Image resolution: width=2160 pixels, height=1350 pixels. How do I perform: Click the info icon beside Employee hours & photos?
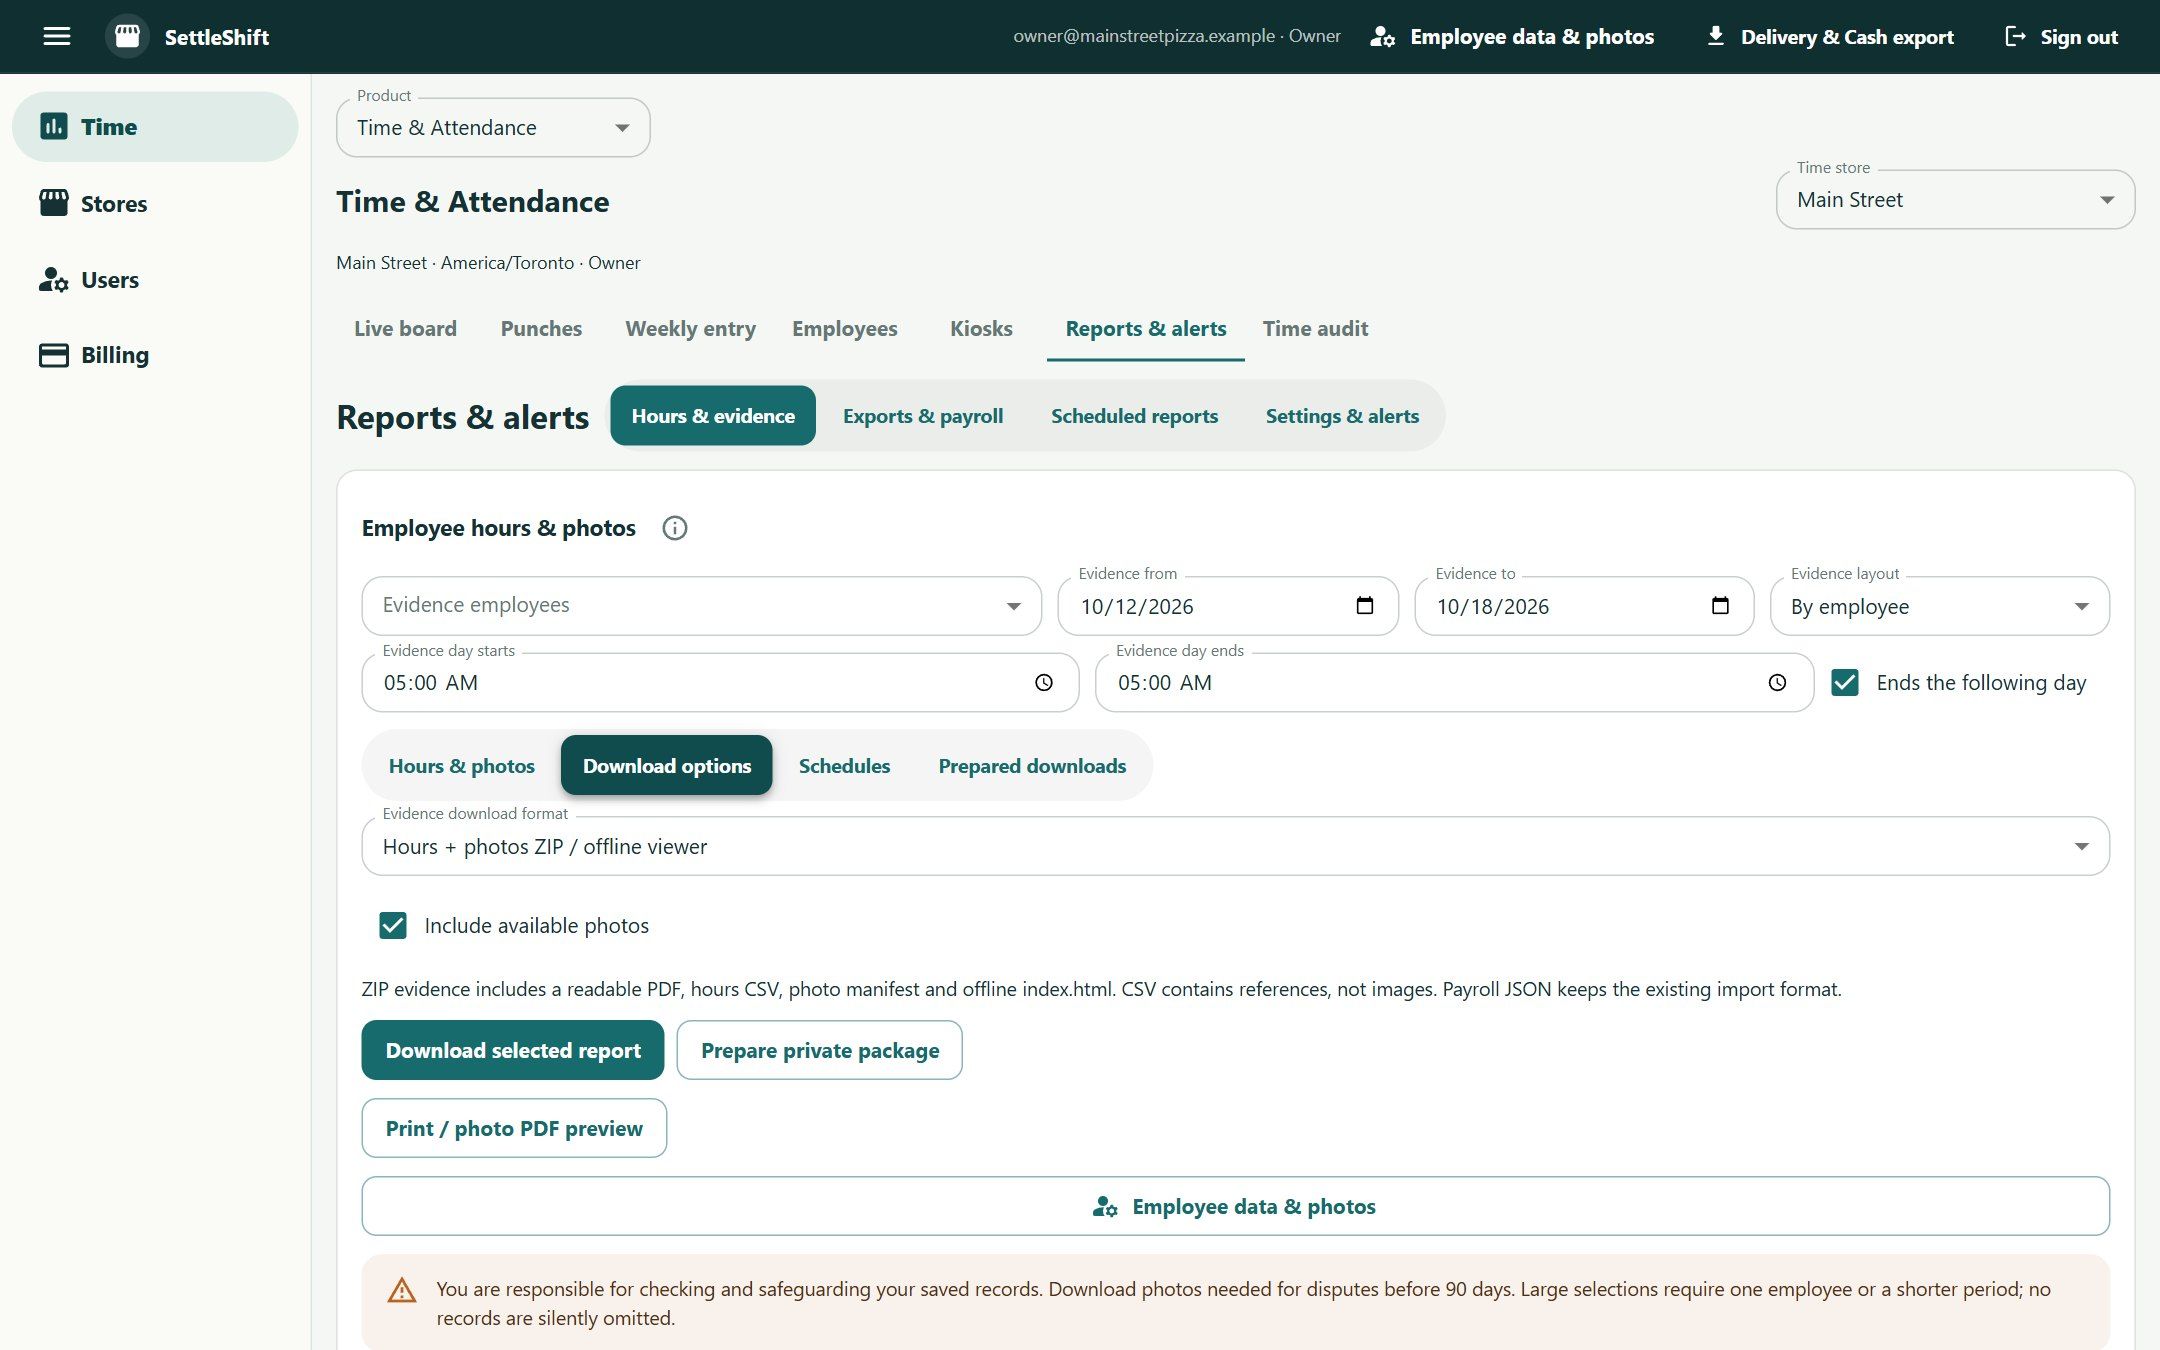pos(675,528)
